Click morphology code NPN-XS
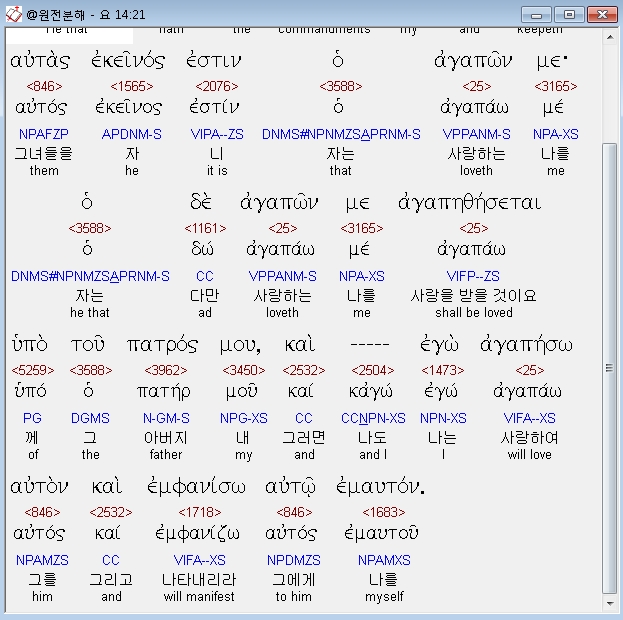The image size is (623, 620). coord(443,418)
